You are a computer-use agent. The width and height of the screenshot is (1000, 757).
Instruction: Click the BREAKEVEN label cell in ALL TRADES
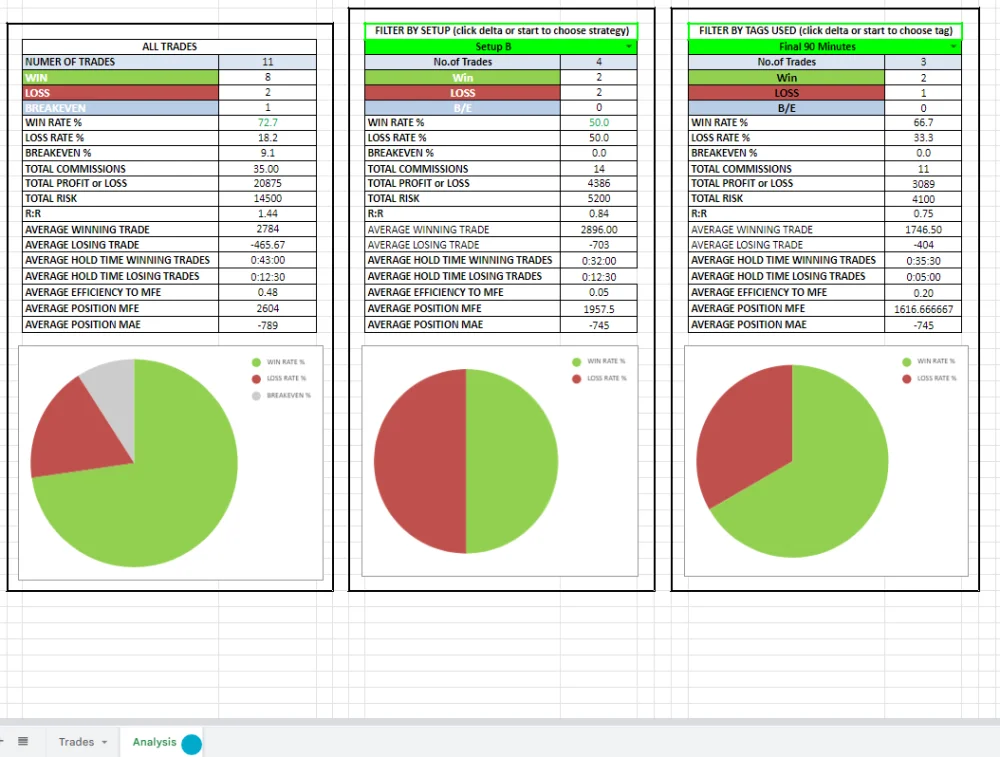(x=121, y=108)
